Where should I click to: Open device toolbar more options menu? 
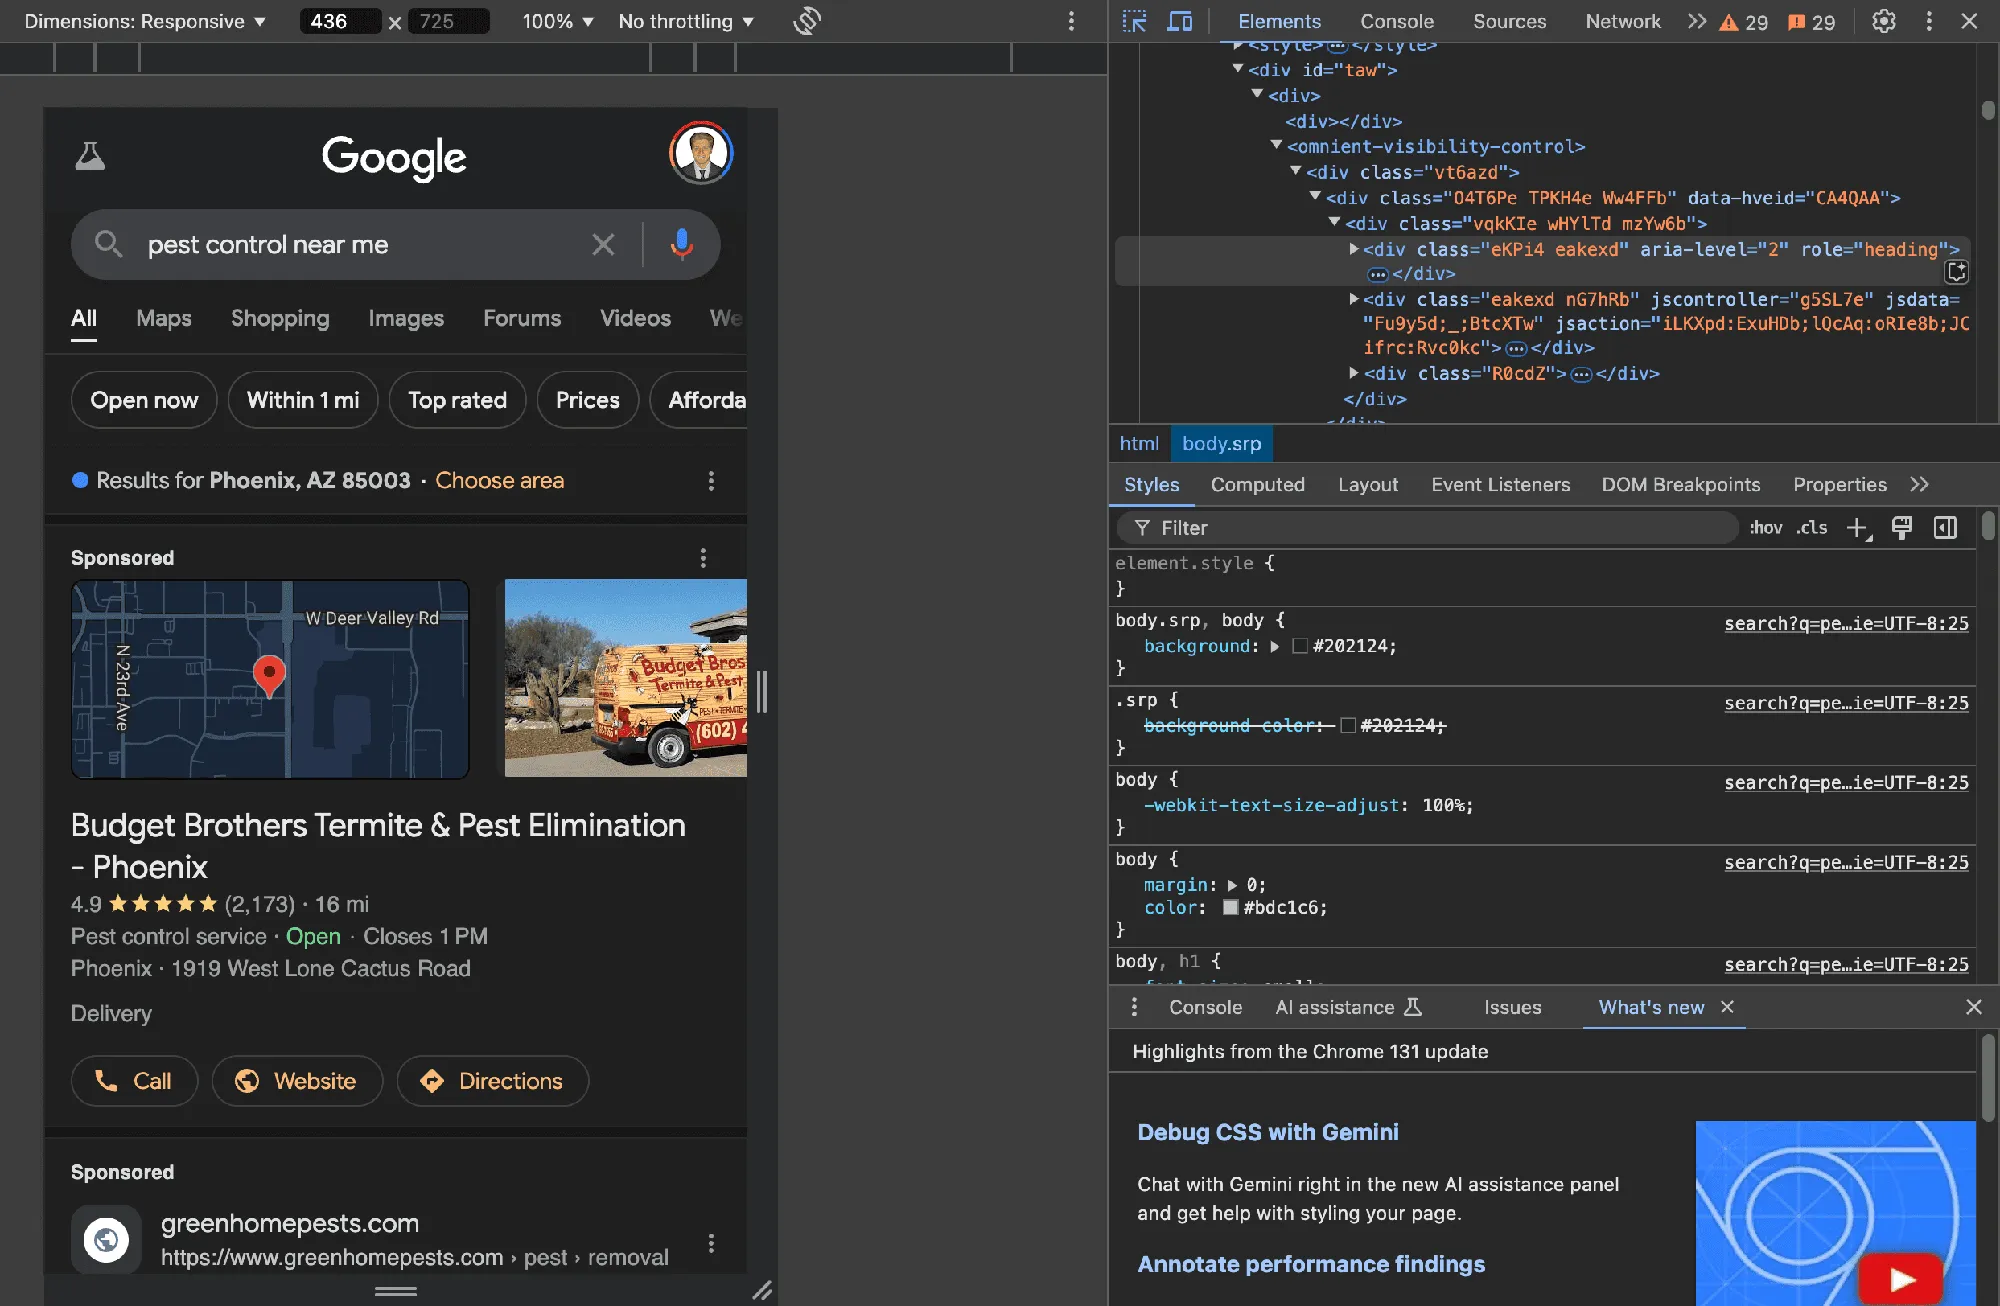(1071, 21)
